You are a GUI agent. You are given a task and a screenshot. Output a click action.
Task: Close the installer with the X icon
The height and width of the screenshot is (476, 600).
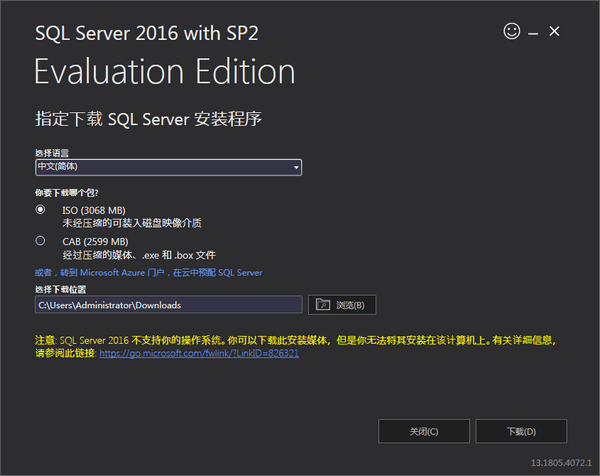pyautogui.click(x=554, y=31)
